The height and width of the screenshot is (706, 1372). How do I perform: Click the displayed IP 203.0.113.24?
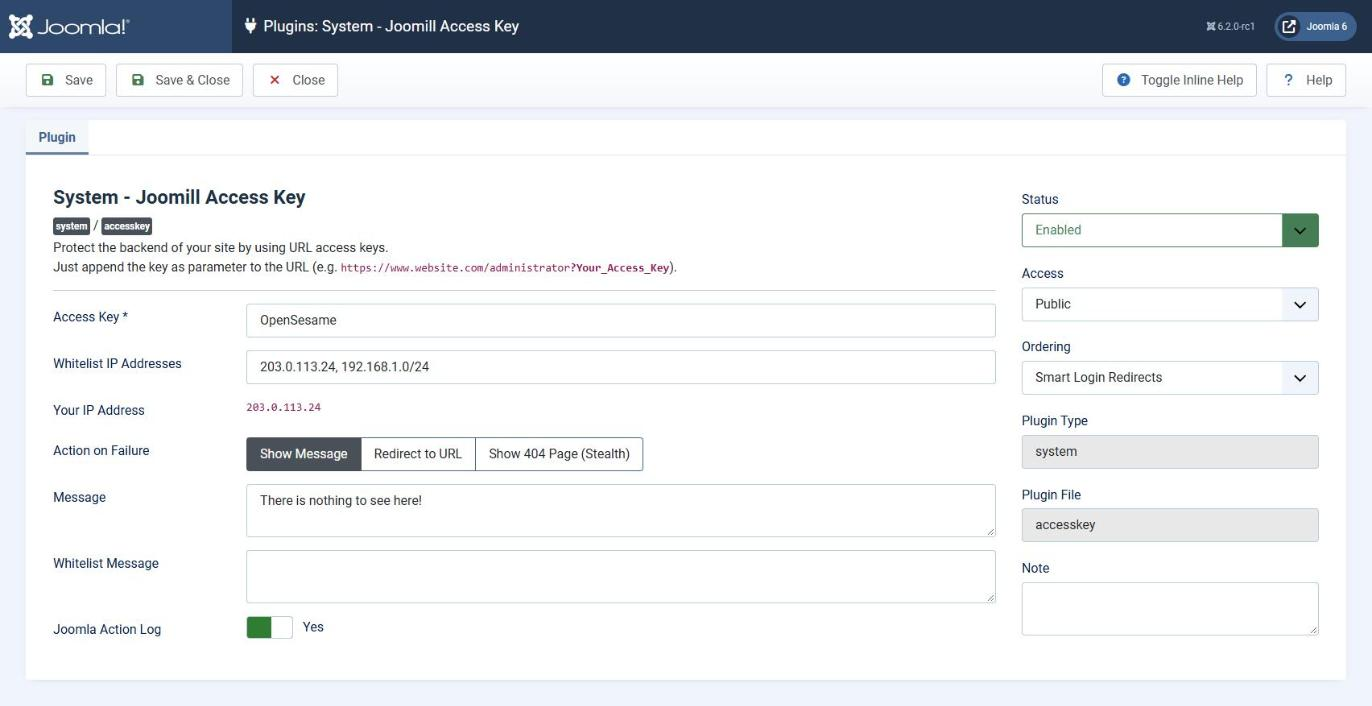tap(283, 408)
